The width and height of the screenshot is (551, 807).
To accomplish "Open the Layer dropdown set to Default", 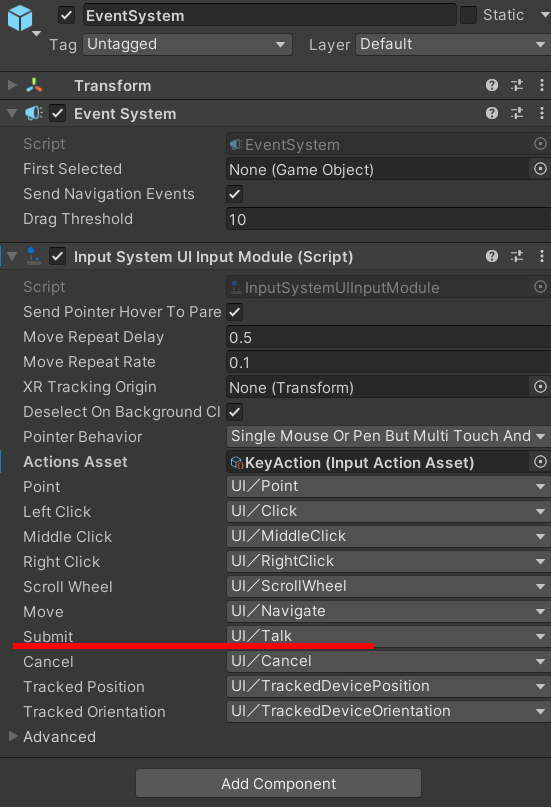I will tap(453, 44).
